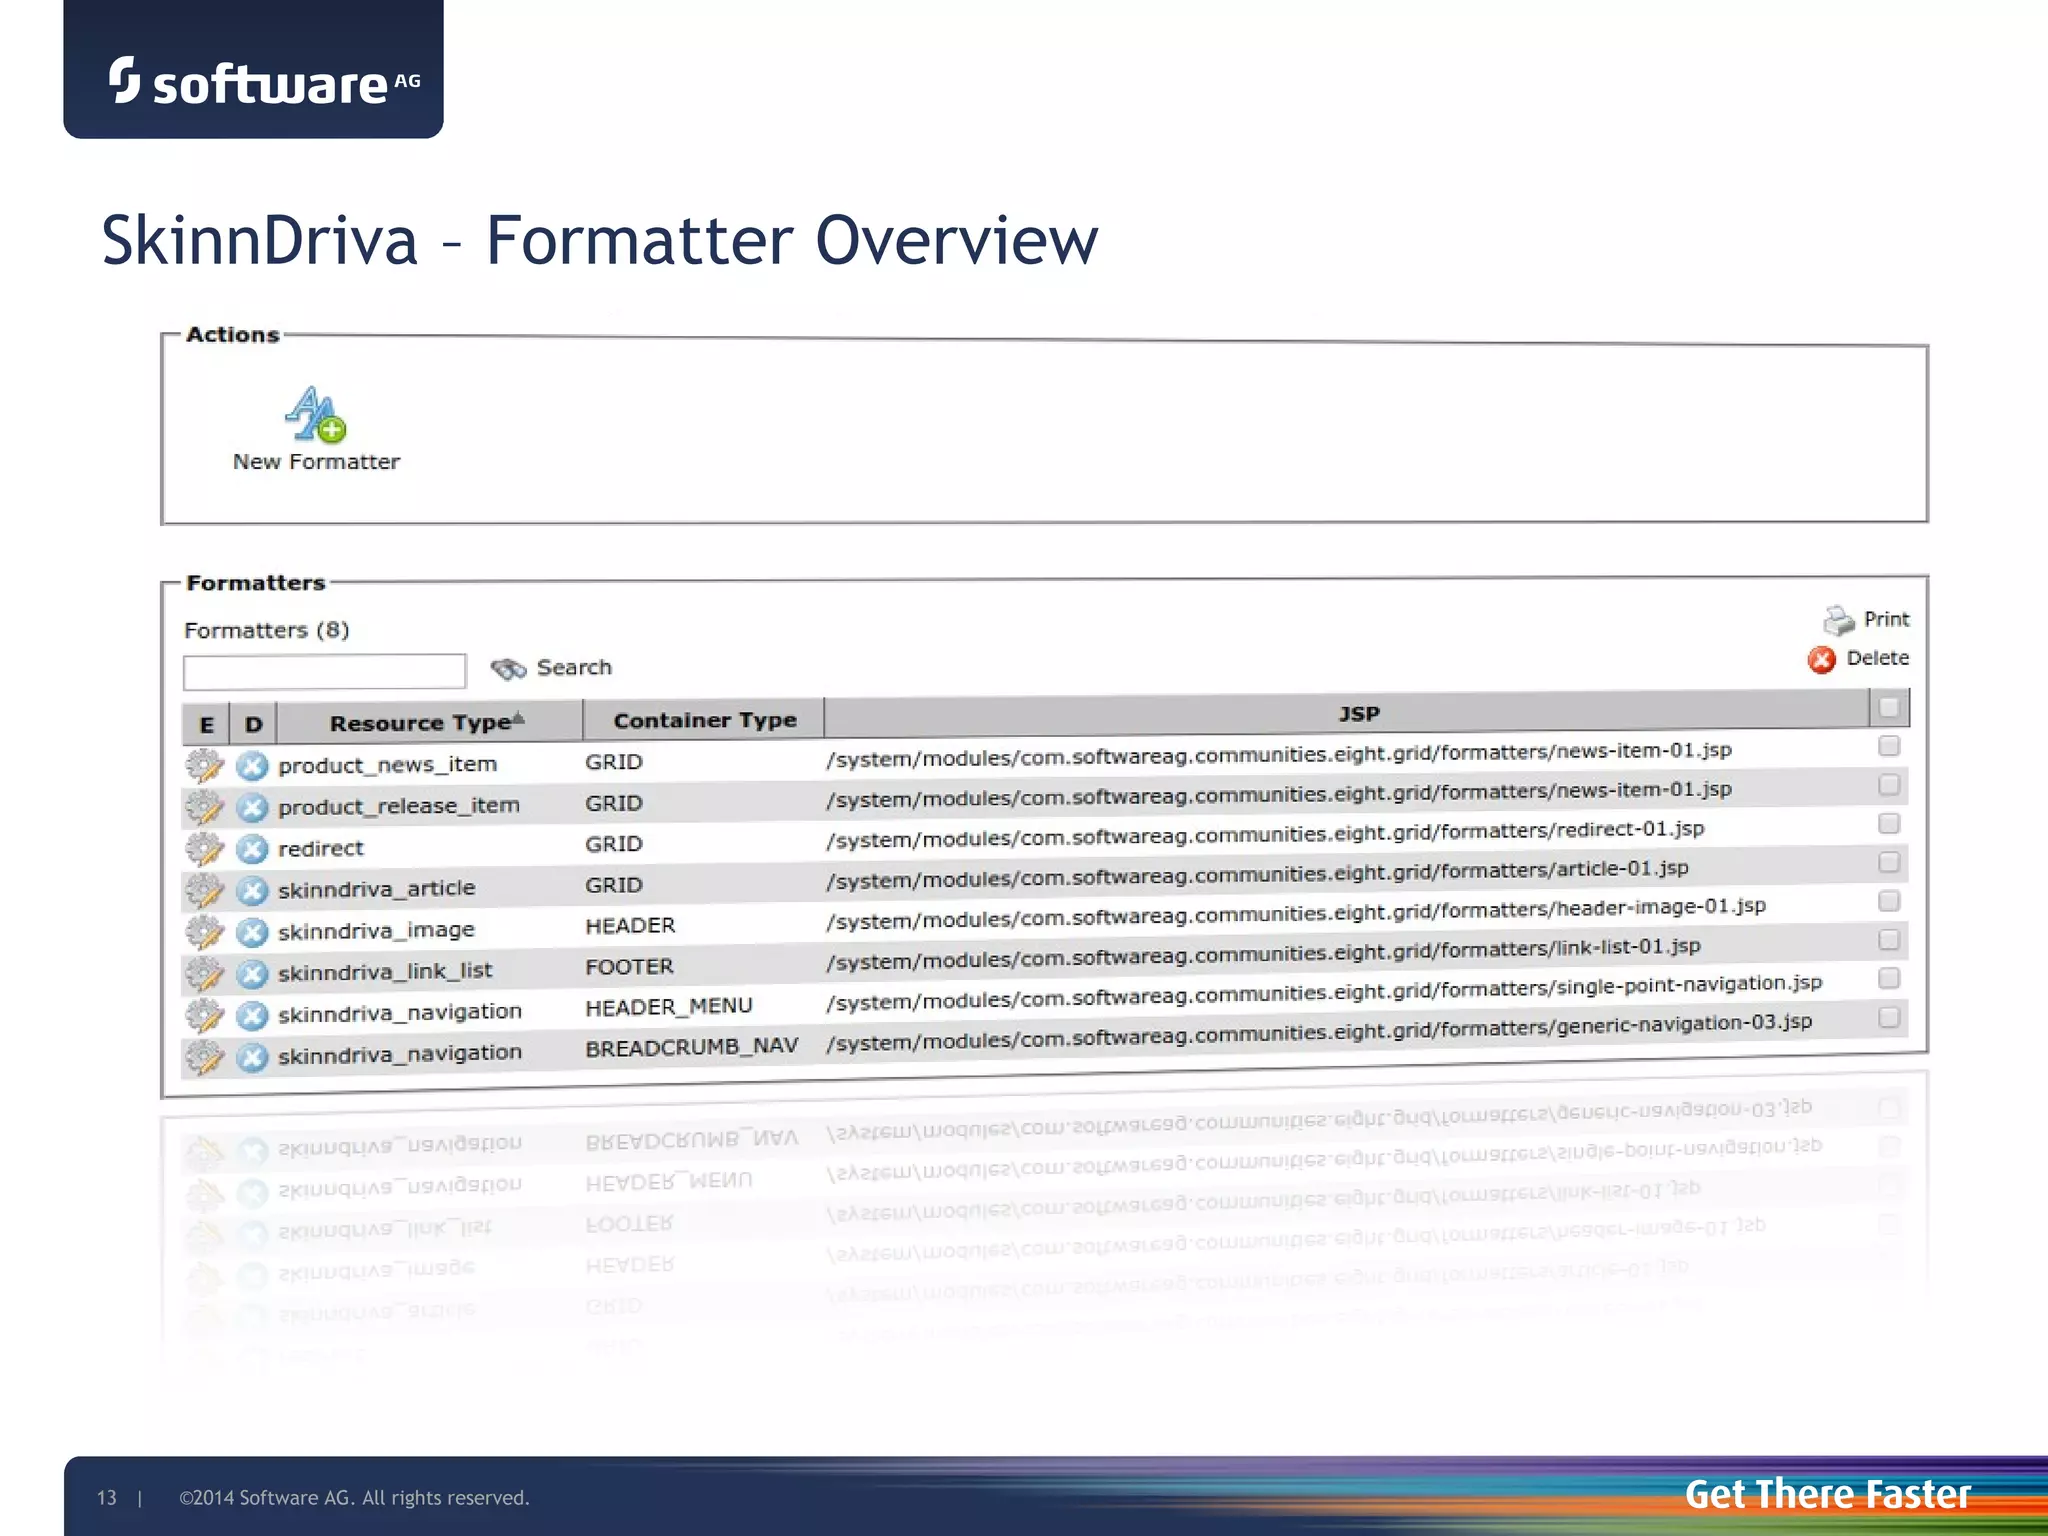The image size is (2048, 1536).
Task: Delete the BREADCRUMB_NAV skinndriva_navigation row
Action: pyautogui.click(x=252, y=1057)
